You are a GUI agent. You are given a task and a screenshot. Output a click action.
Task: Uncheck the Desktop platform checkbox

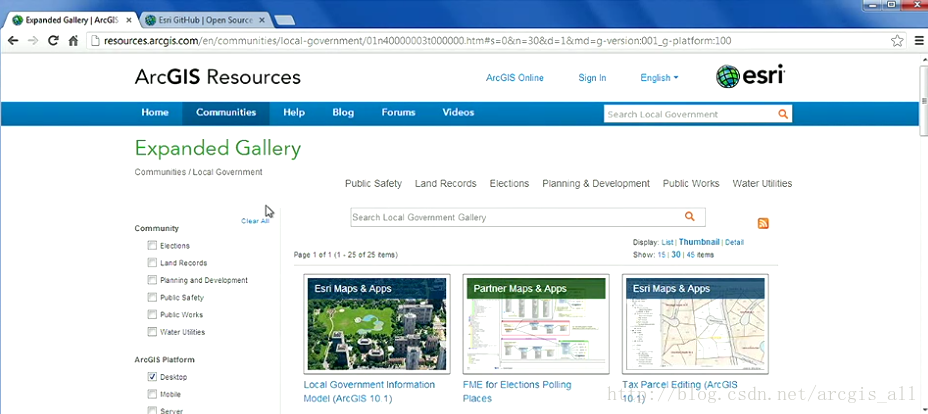(x=152, y=377)
